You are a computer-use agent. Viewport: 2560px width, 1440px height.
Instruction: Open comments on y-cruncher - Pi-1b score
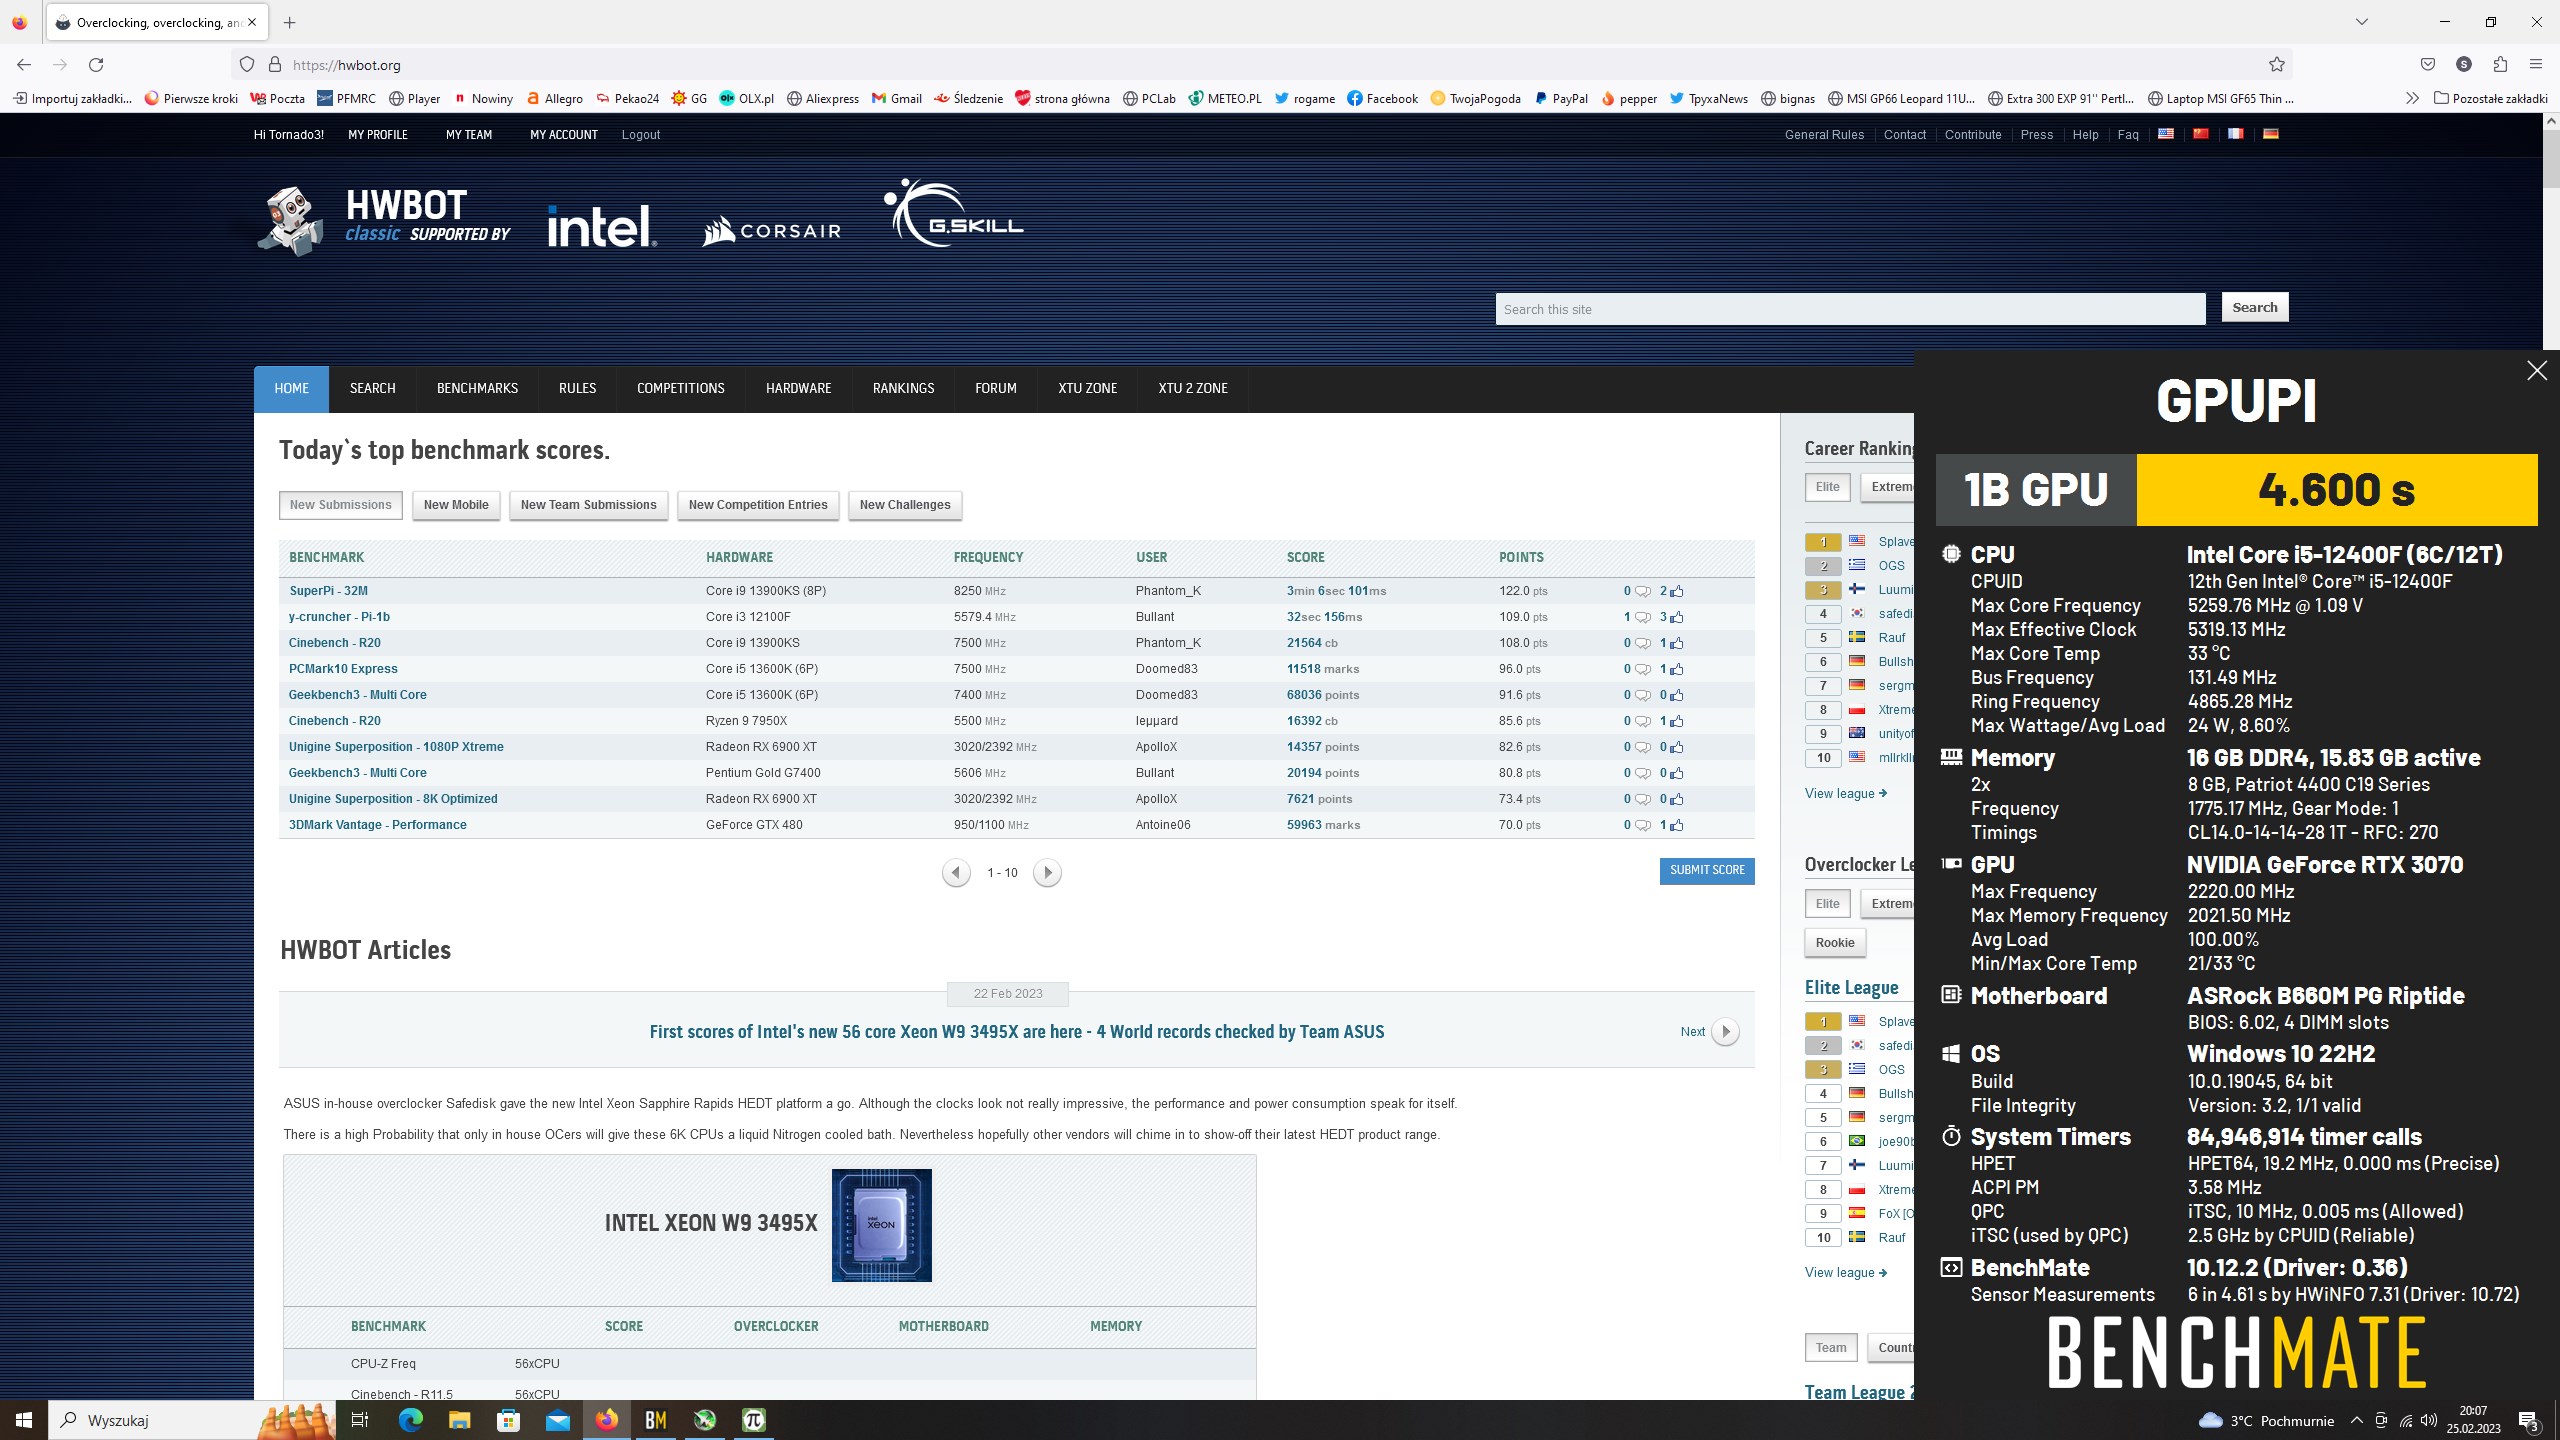pos(1642,617)
